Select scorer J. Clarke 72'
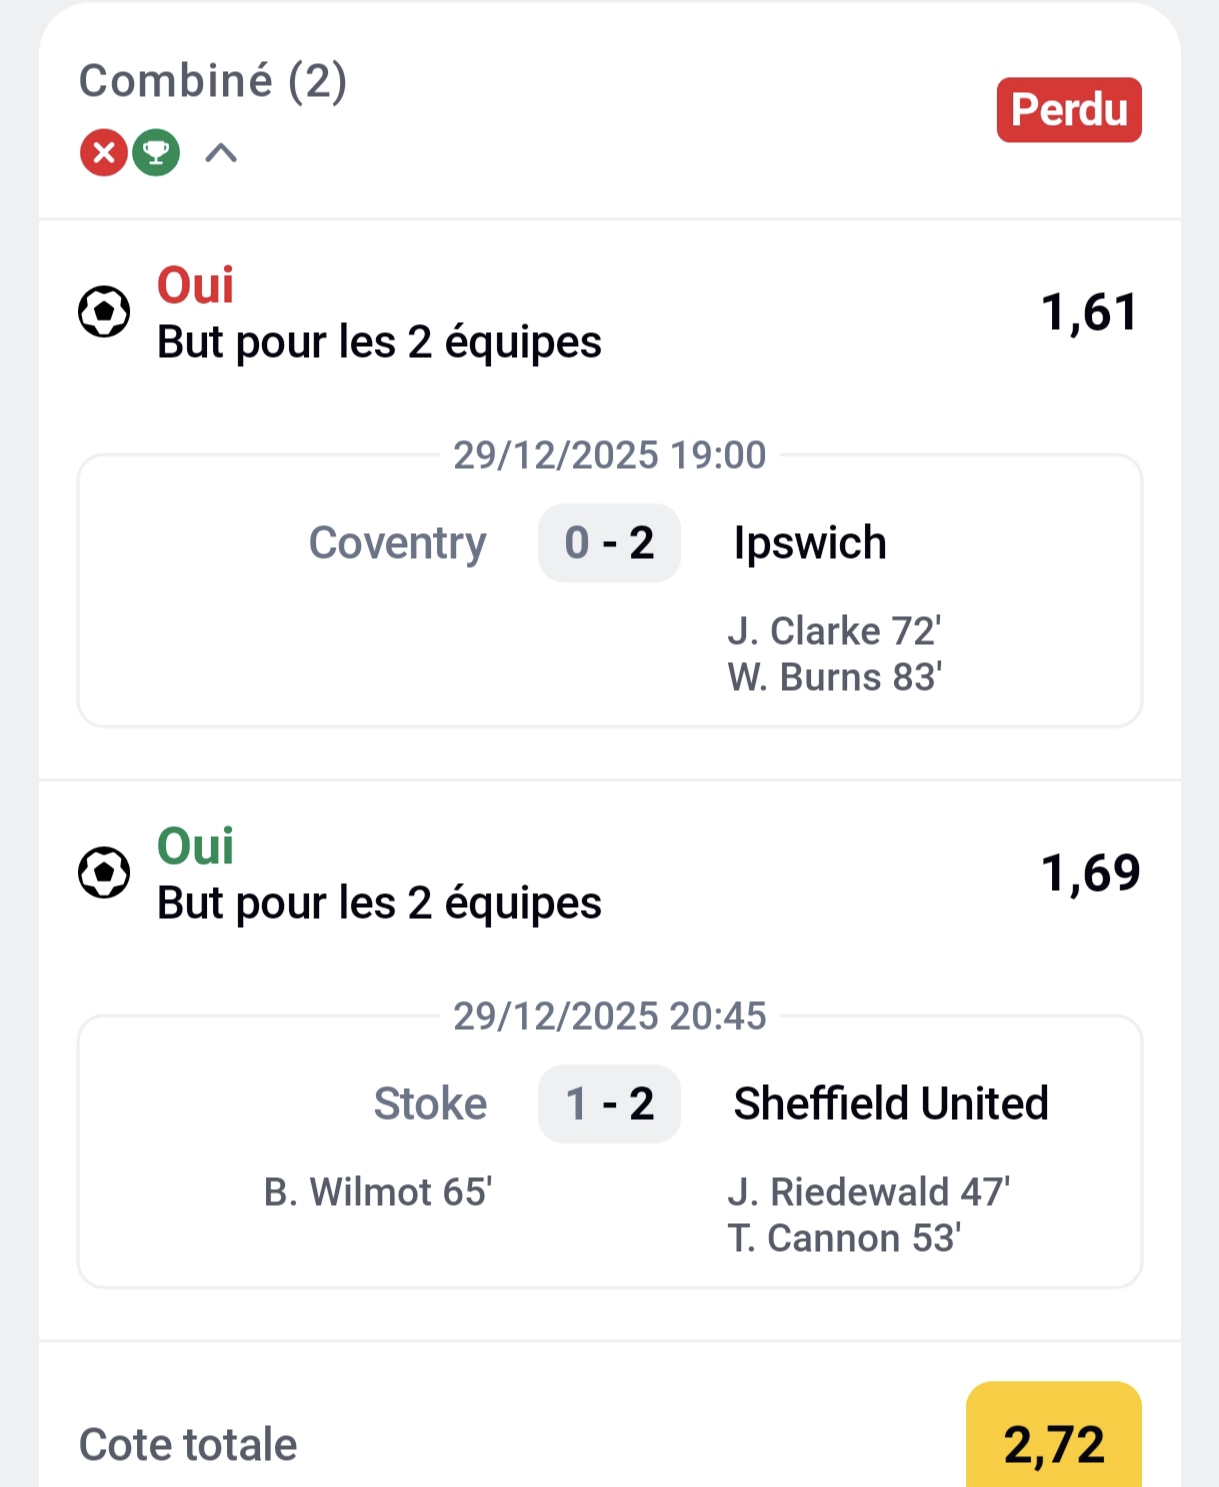The height and width of the screenshot is (1487, 1219). (x=834, y=631)
